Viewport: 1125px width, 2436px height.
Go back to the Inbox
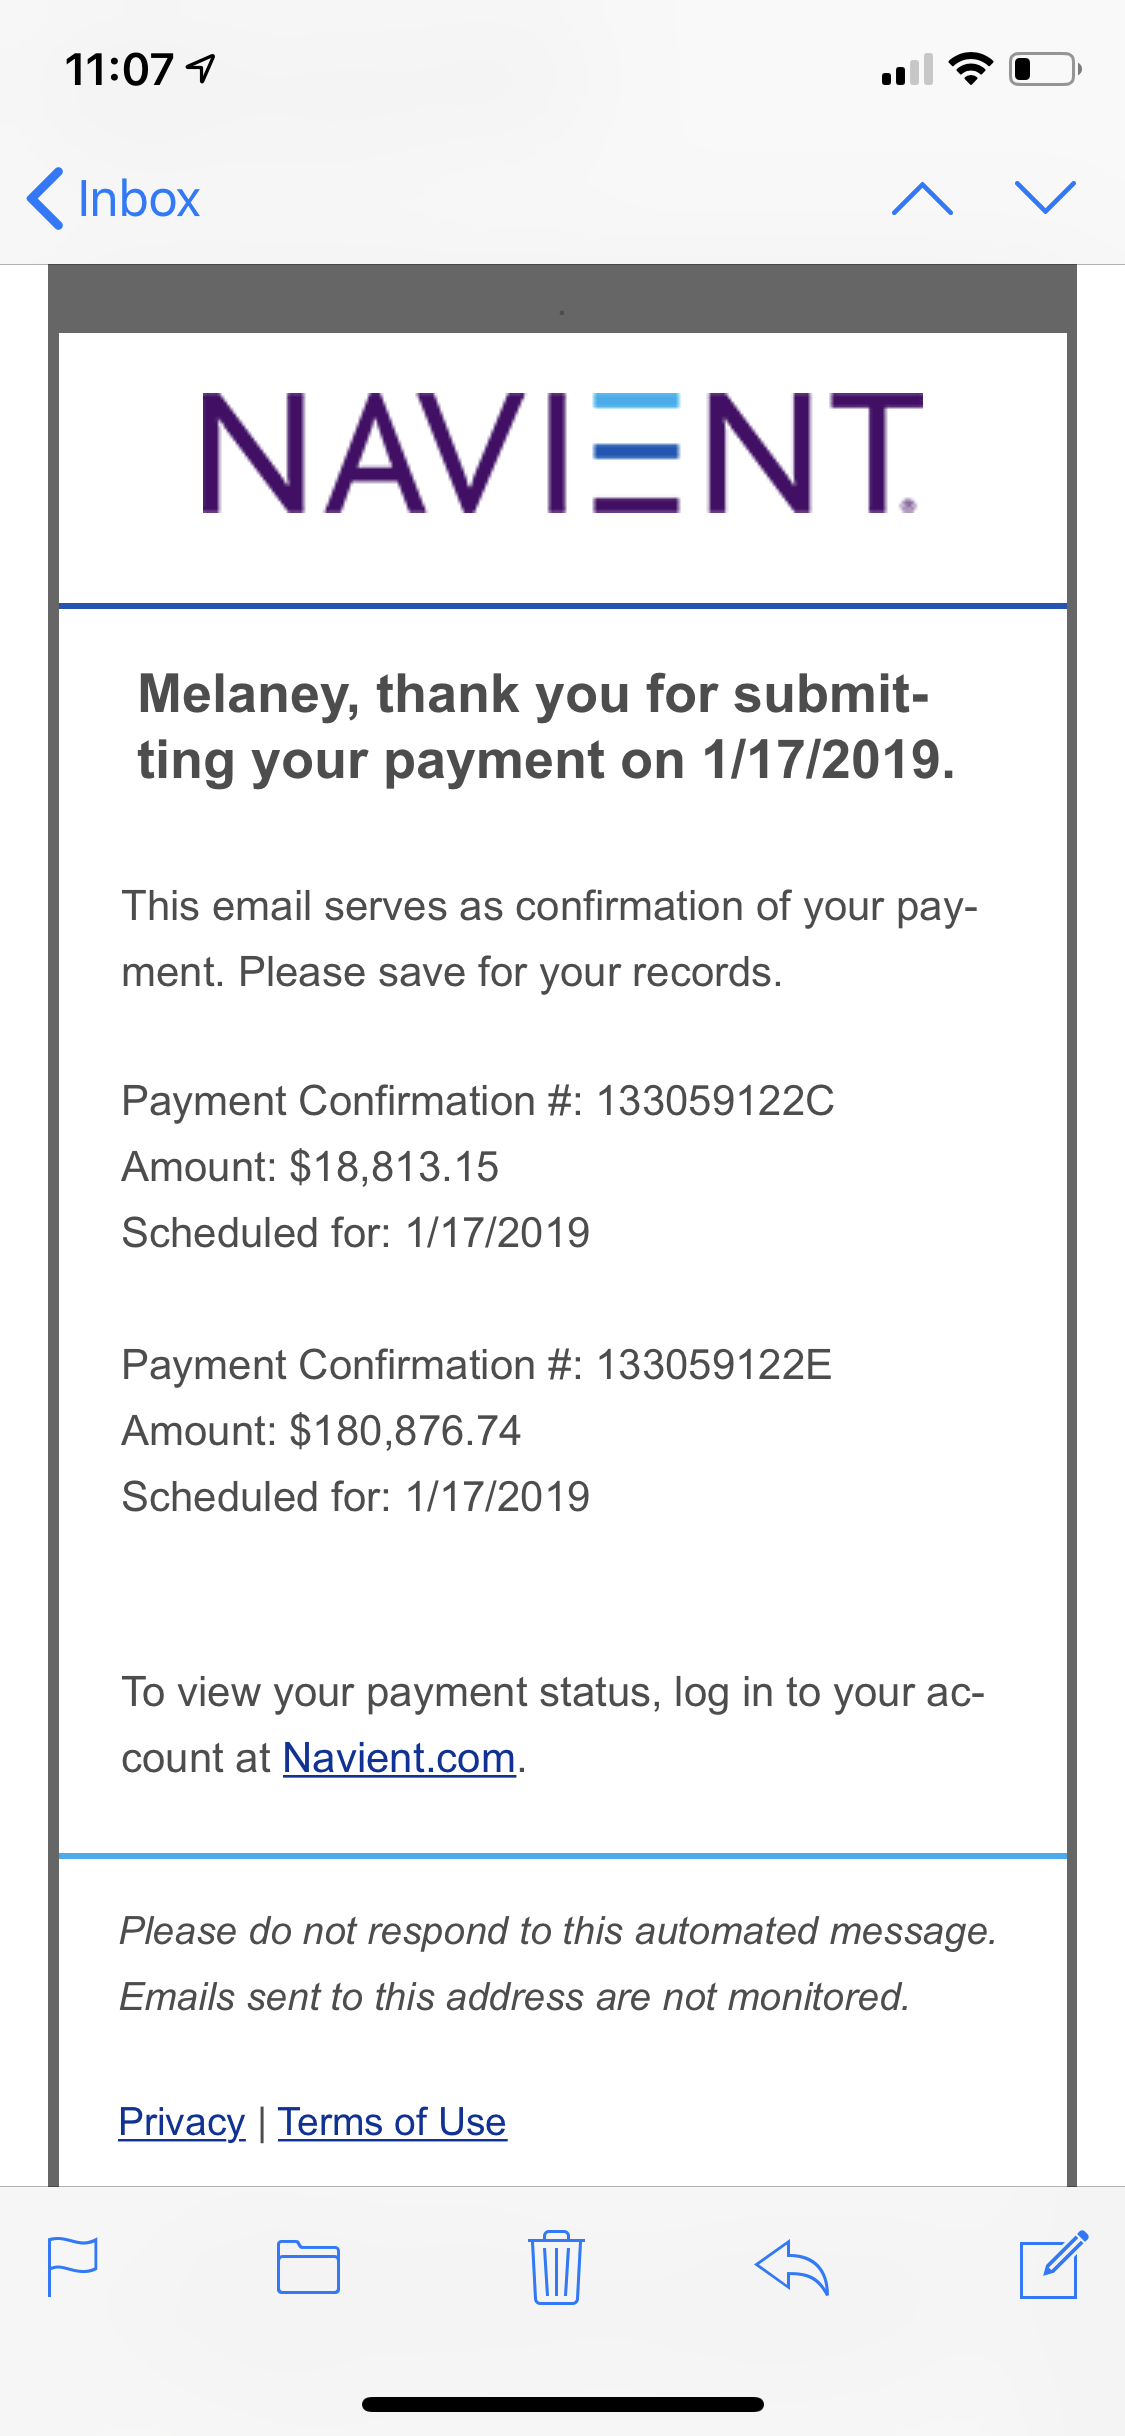click(x=113, y=198)
